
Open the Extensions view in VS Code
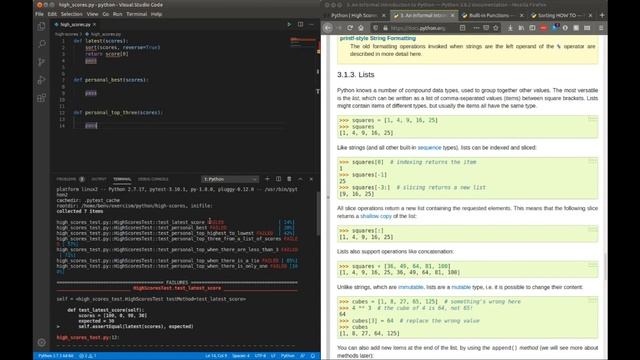coord(41,98)
